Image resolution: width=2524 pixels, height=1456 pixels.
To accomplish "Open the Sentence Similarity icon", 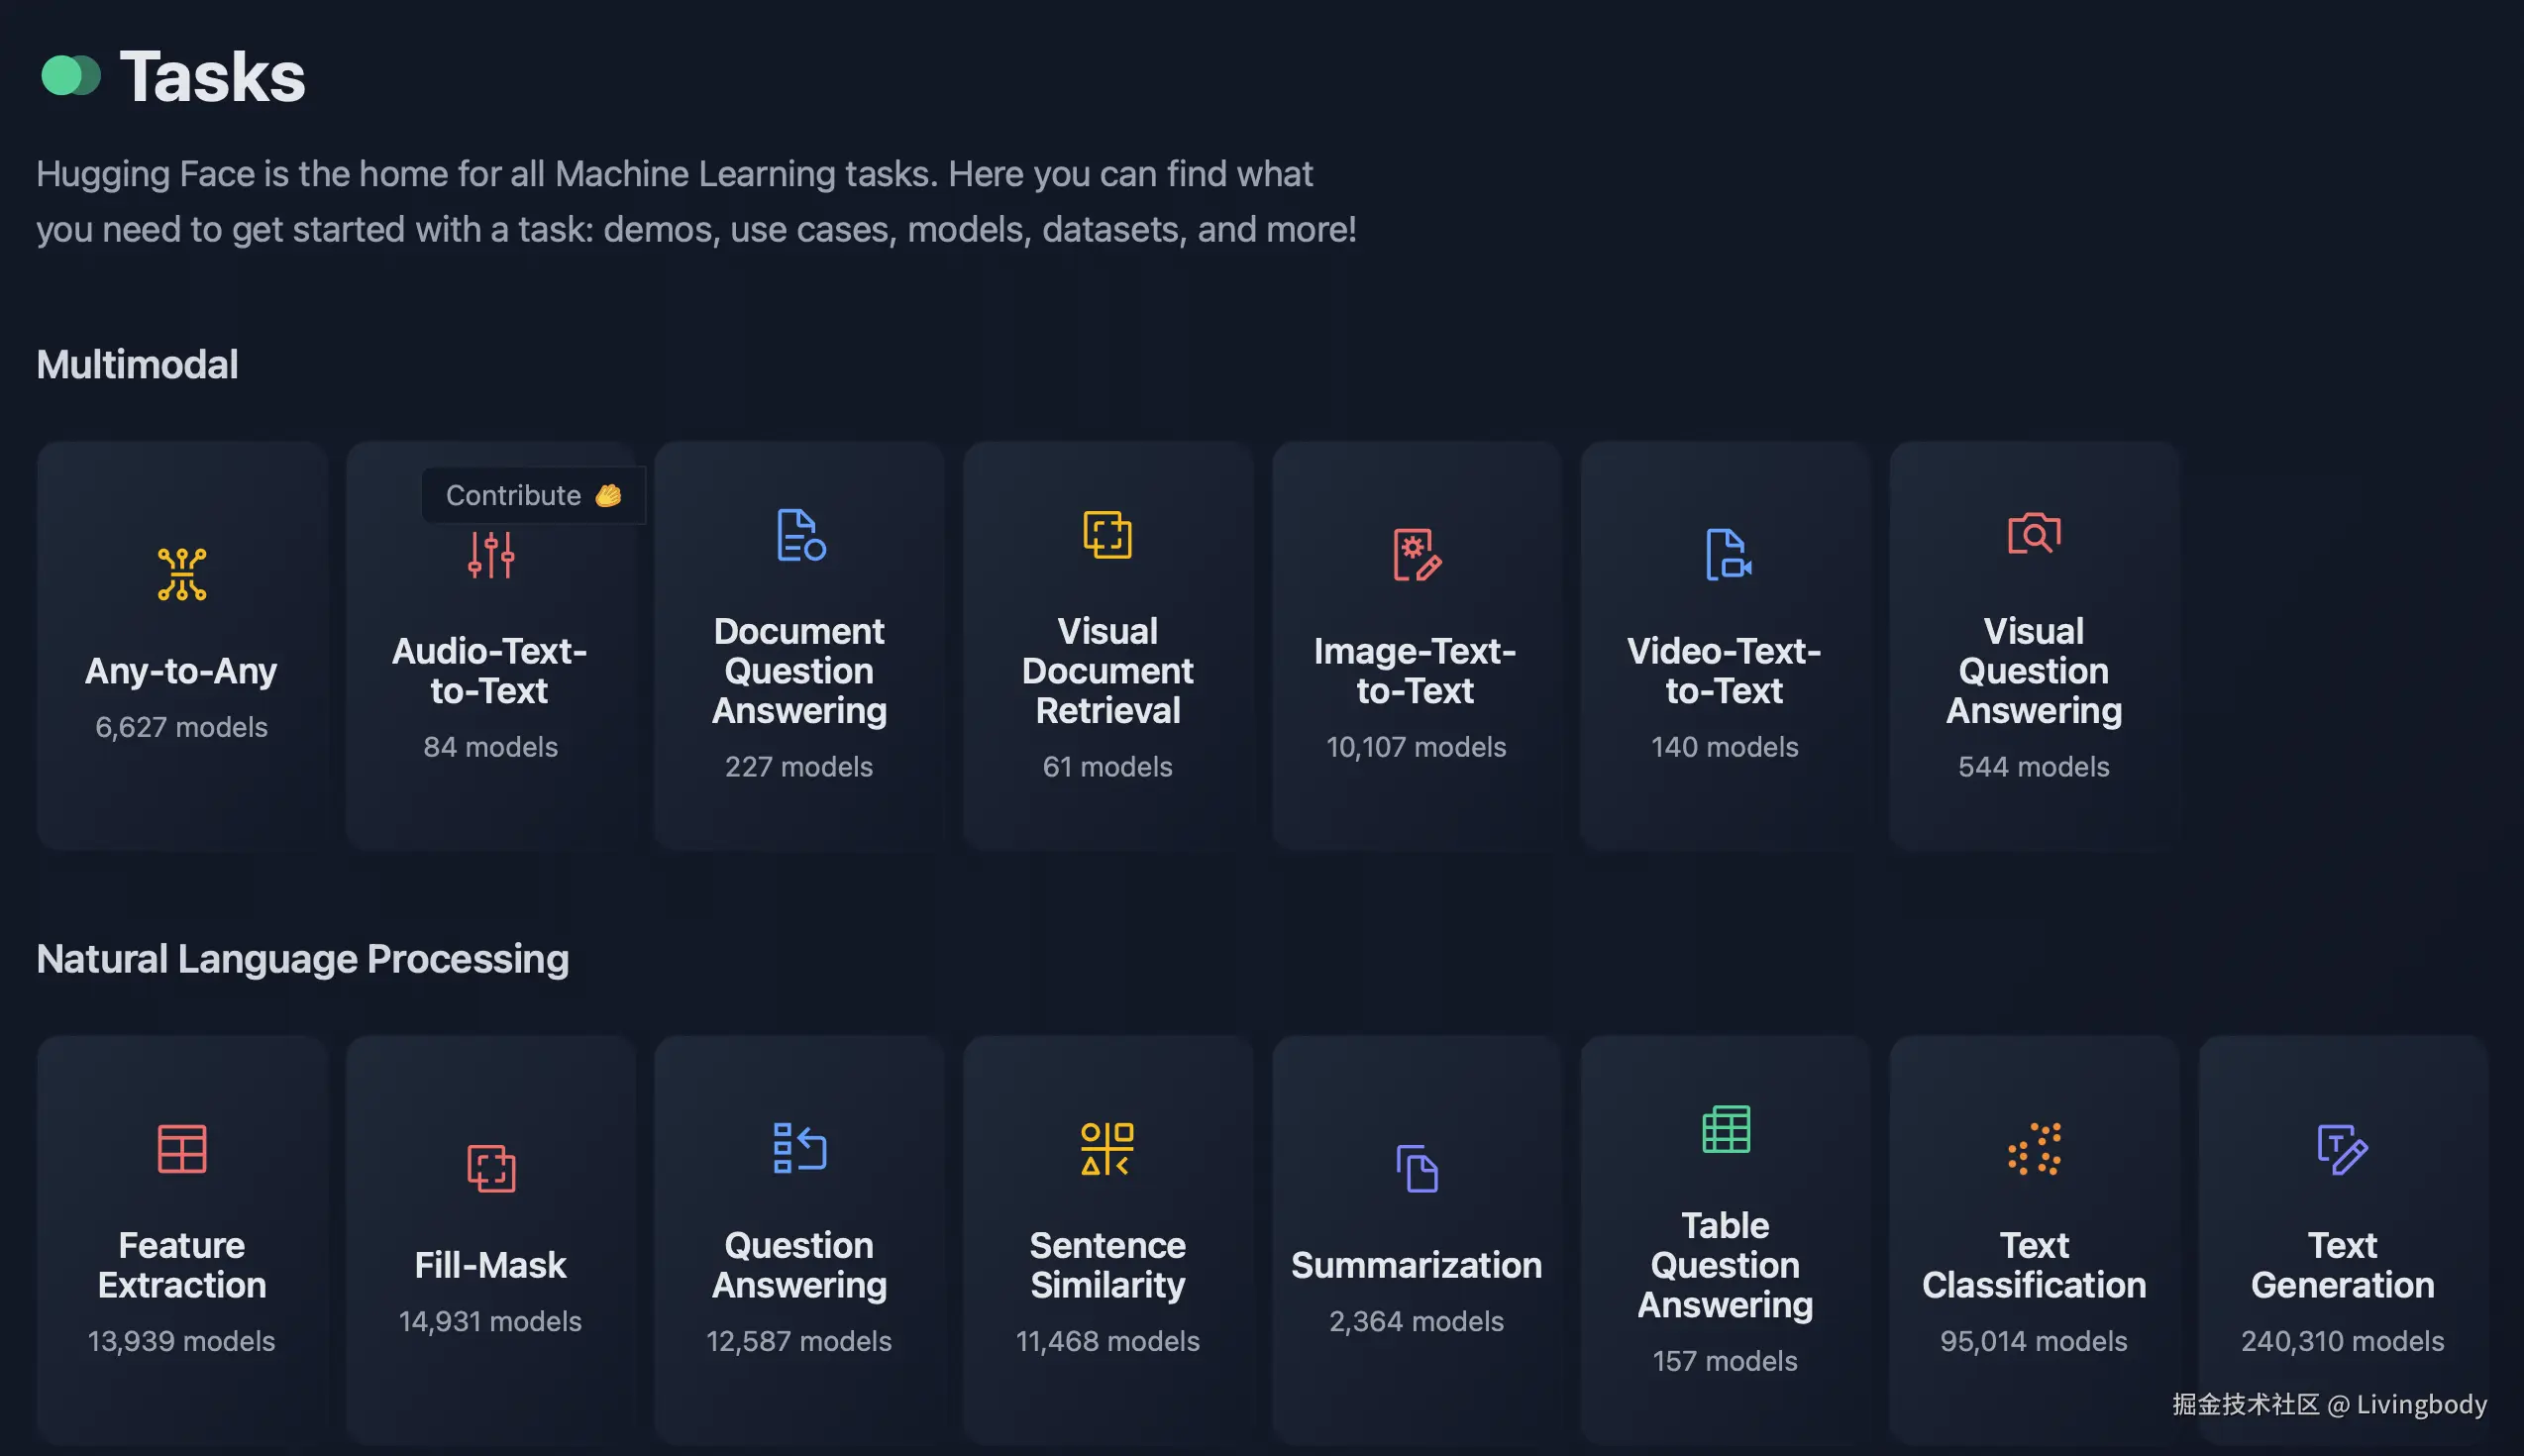I will point(1108,1149).
